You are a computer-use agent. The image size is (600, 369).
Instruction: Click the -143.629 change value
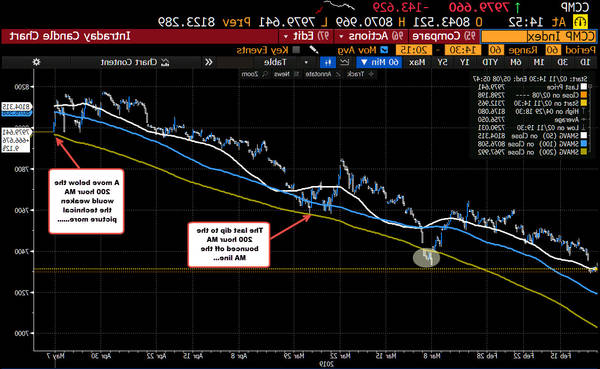tap(401, 7)
